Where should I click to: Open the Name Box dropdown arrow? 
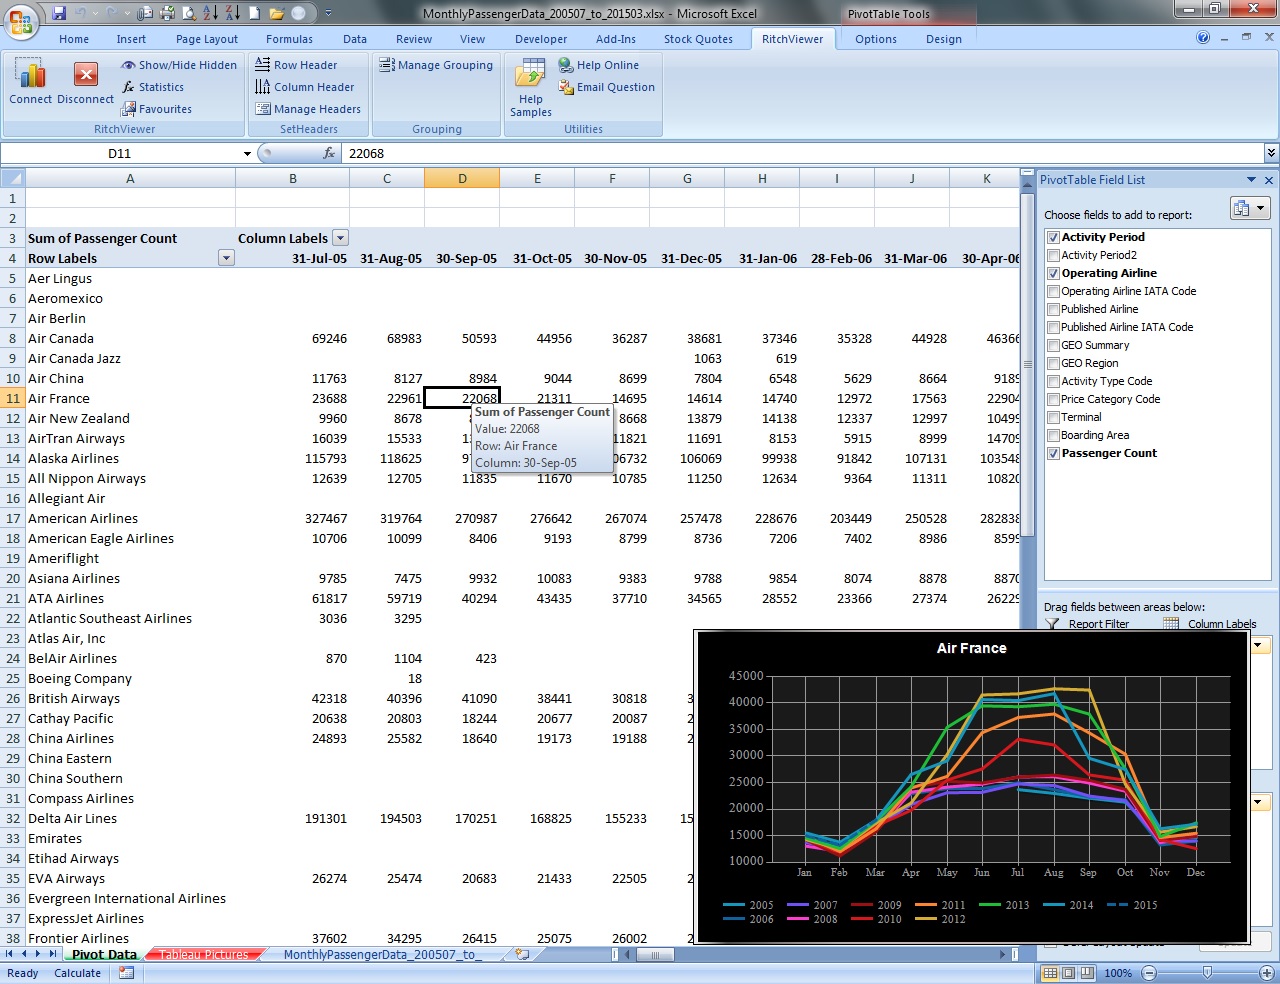click(x=247, y=153)
